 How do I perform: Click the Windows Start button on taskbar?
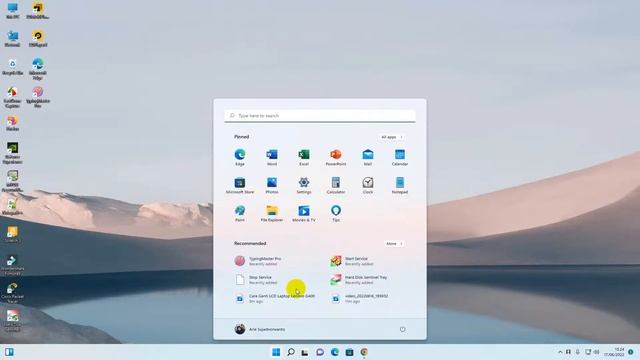pyautogui.click(x=276, y=352)
